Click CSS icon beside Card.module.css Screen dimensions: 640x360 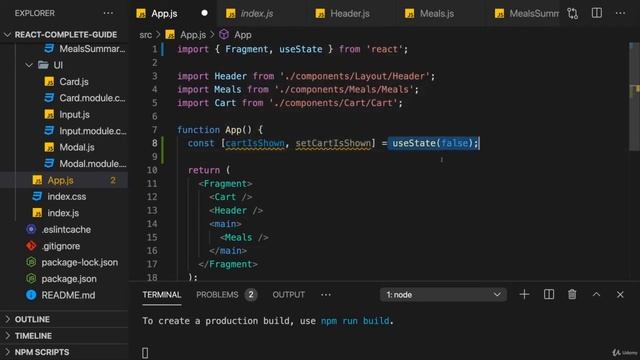pos(49,98)
